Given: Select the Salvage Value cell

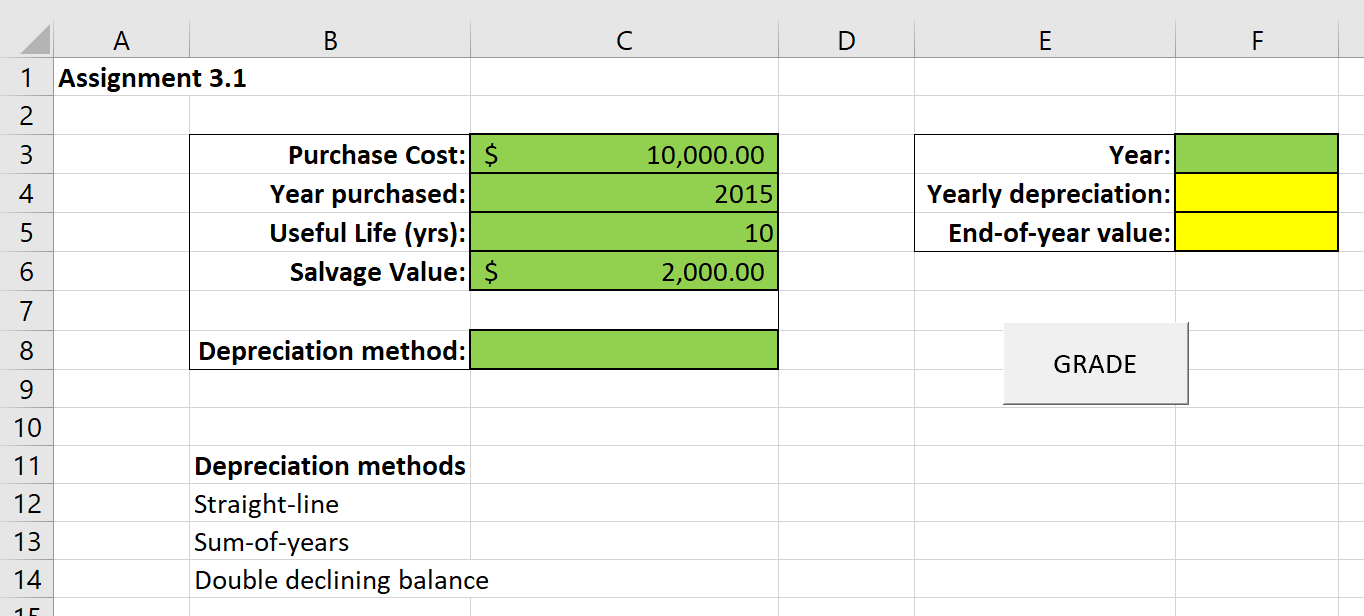Looking at the screenshot, I should tap(624, 271).
